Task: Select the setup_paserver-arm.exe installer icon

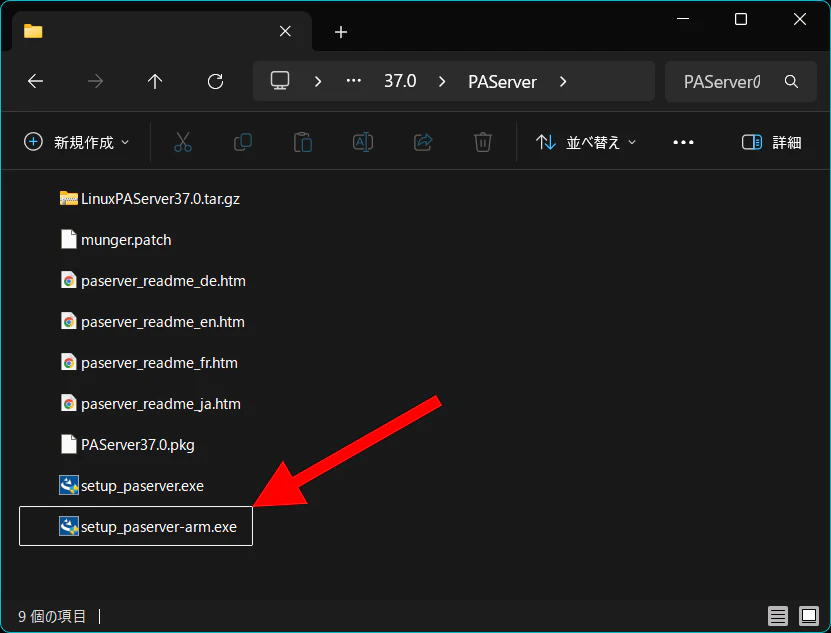Action: (x=69, y=526)
